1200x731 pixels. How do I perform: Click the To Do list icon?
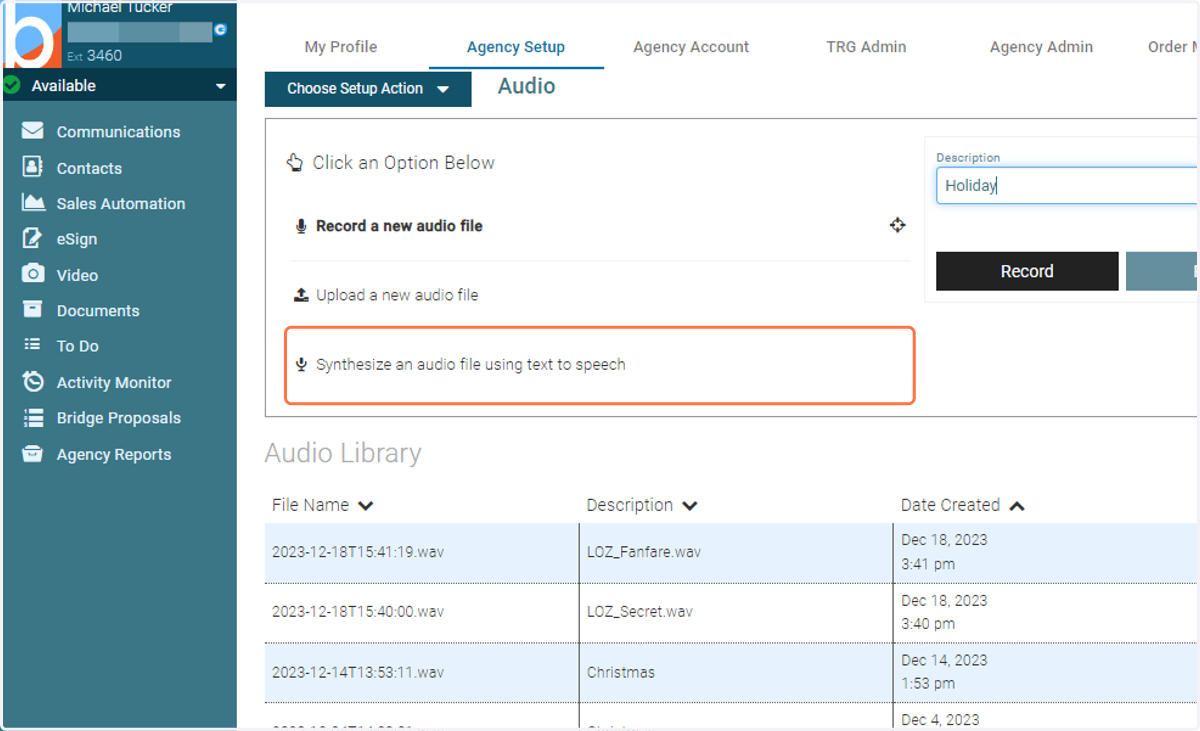point(33,345)
